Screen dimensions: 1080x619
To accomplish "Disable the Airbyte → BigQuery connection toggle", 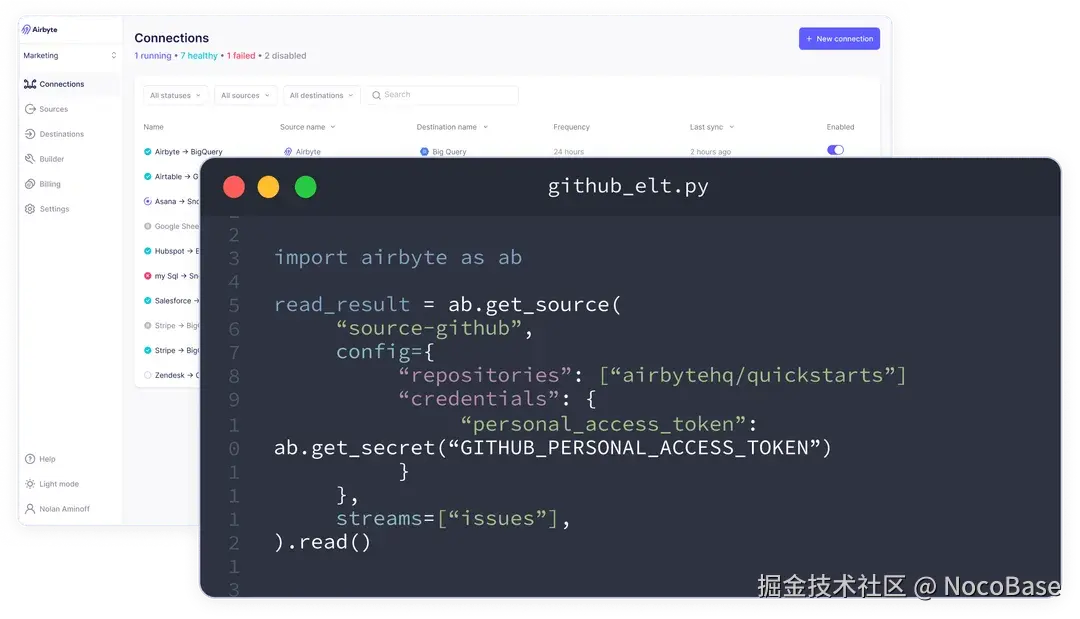I will tap(836, 149).
